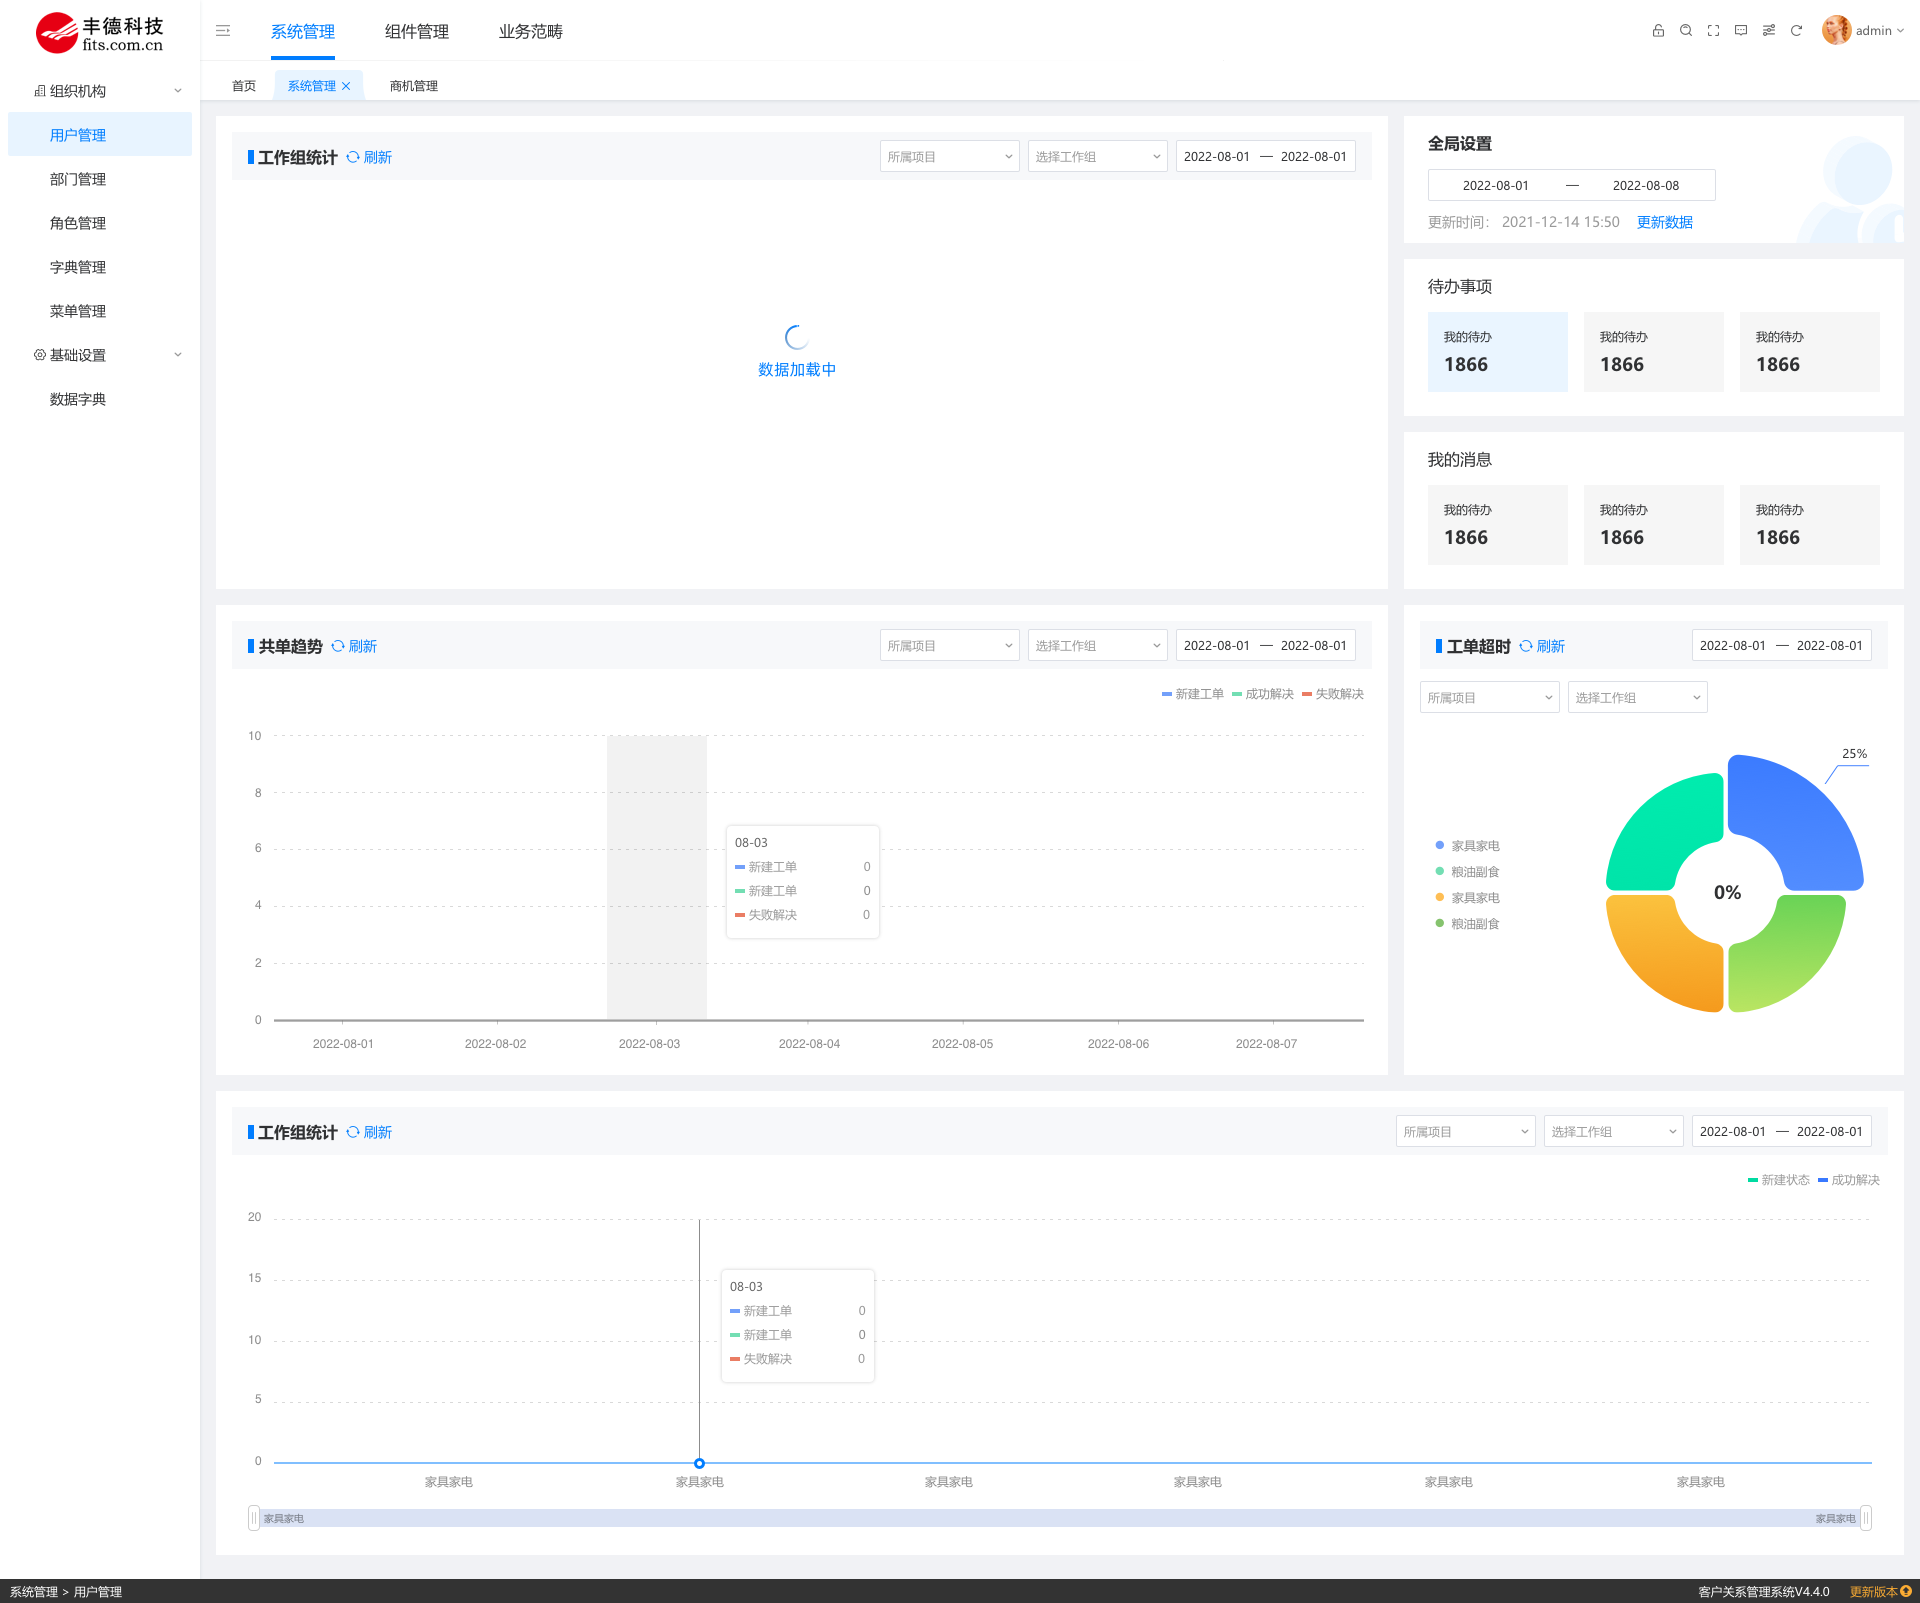Click the lock screen icon in header
The width and height of the screenshot is (1920, 1603).
tap(1658, 31)
